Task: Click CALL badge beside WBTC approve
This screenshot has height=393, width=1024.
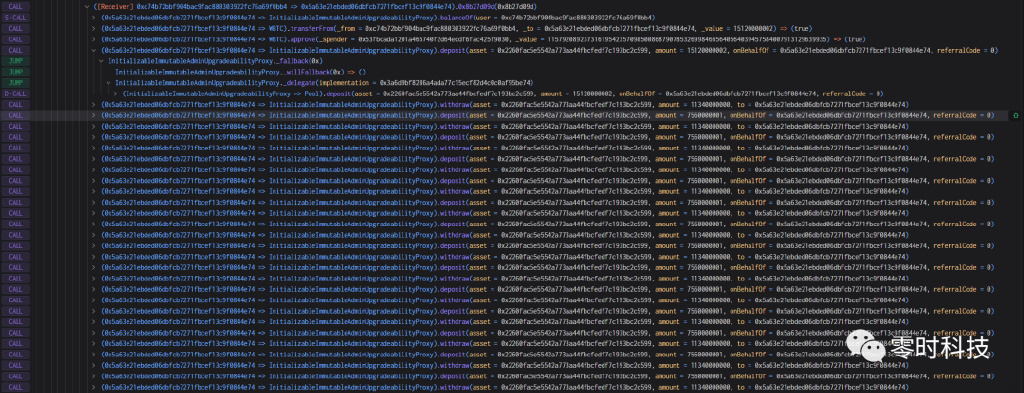Action: (15, 39)
